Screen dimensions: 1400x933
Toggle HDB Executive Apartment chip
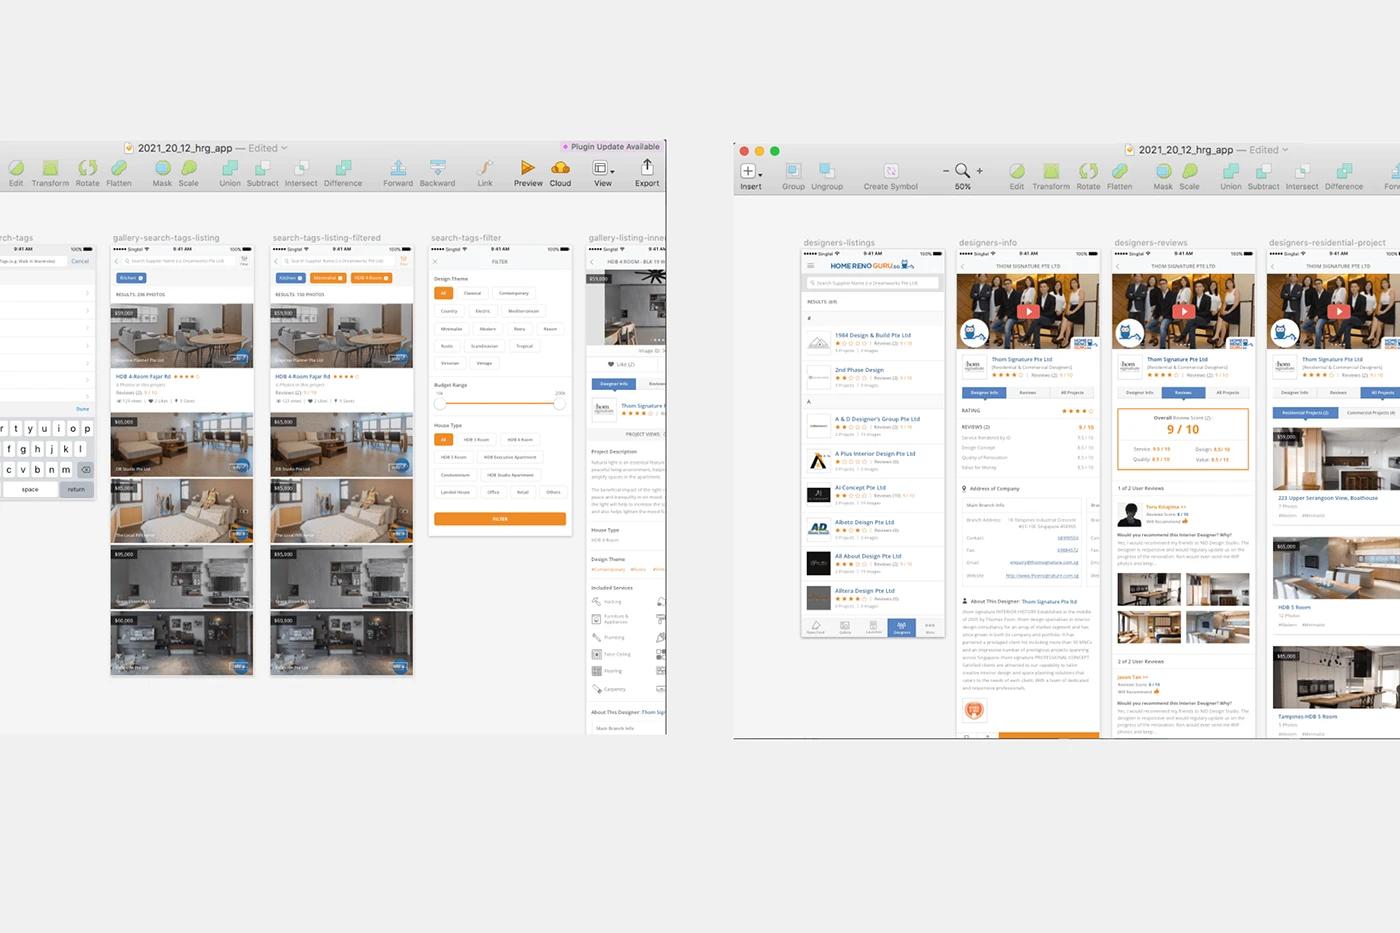[510, 457]
